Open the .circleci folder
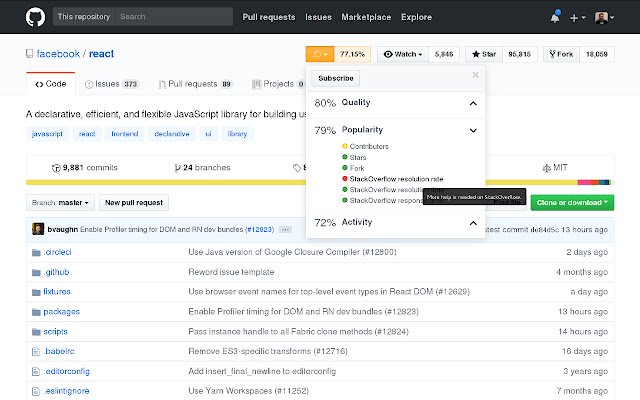The image size is (640, 400). point(57,252)
